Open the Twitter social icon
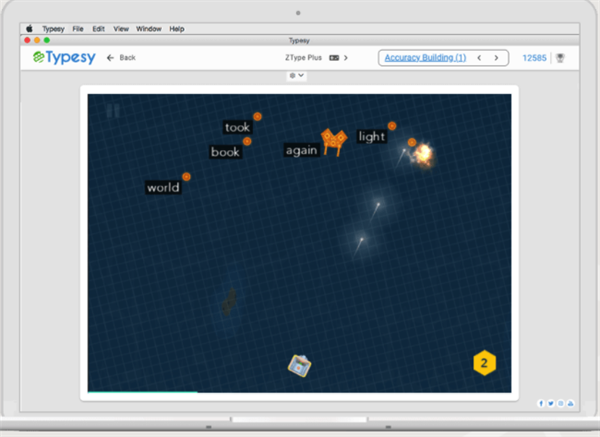Screen dimensions: 600x437 coord(551,403)
